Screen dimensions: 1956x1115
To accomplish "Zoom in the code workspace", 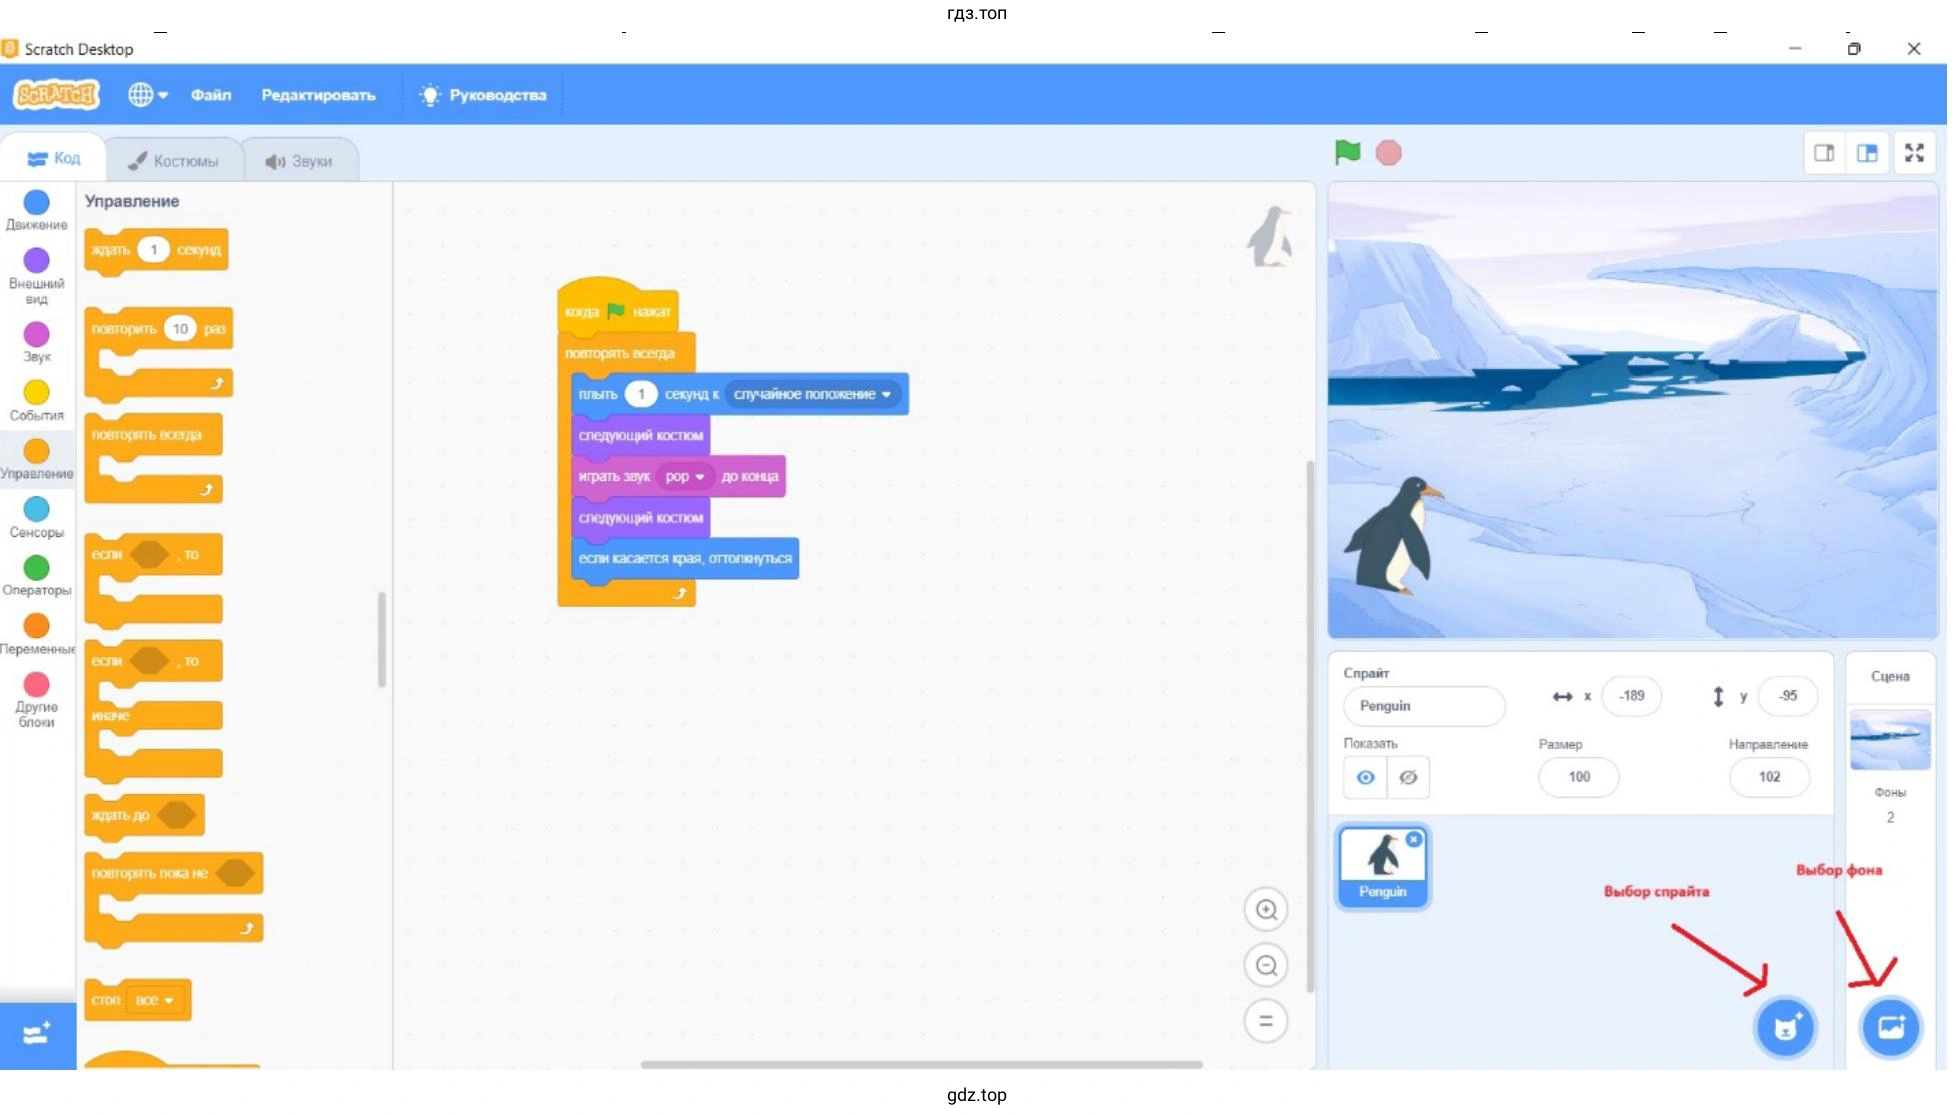I will click(1265, 910).
